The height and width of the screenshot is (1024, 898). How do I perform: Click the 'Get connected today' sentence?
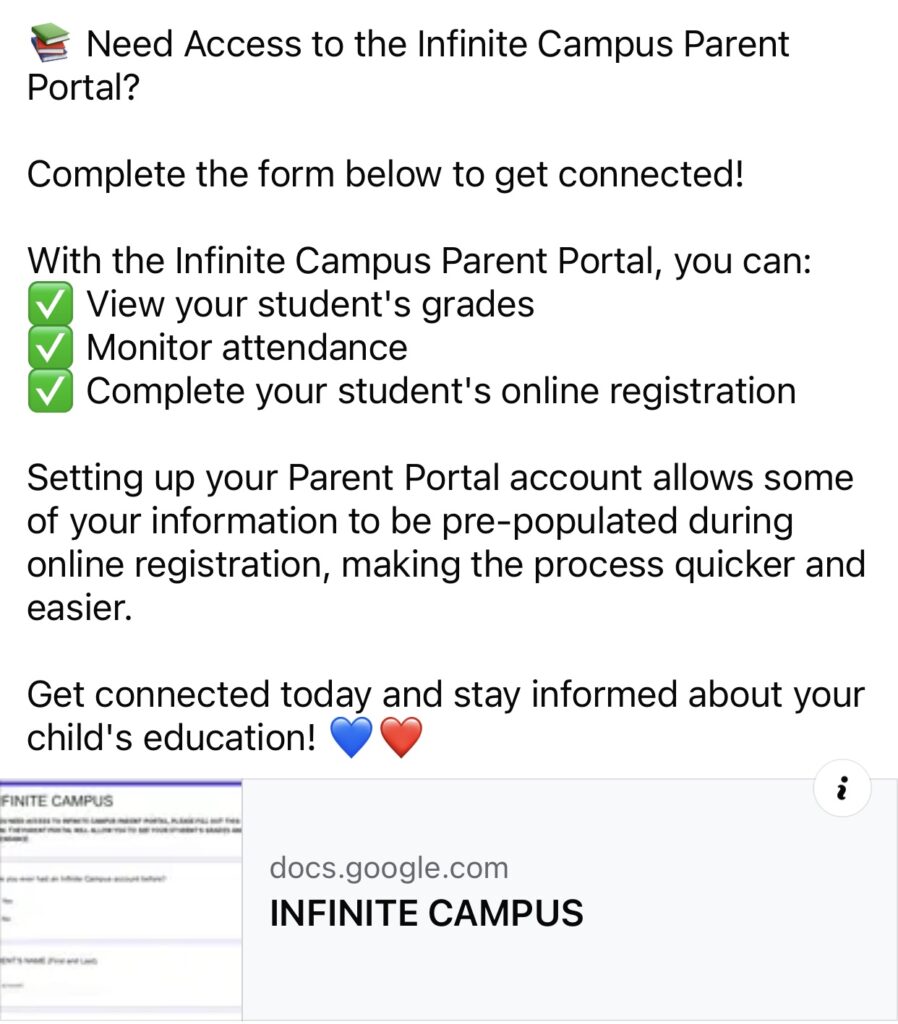click(x=445, y=716)
